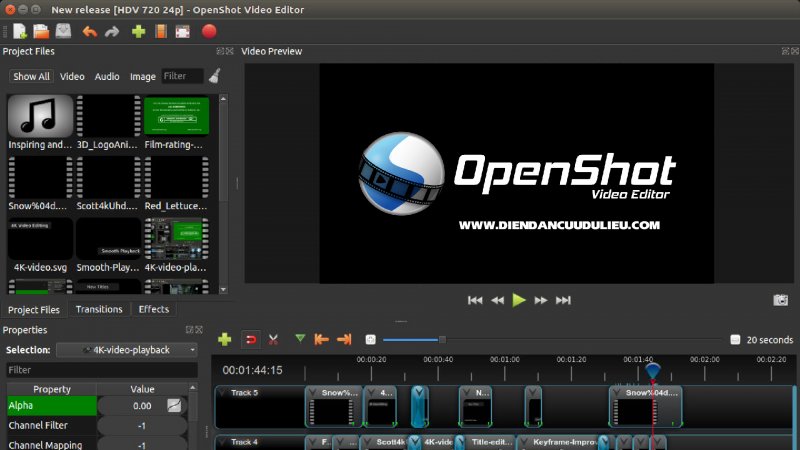
Task: Switch to Effects tab
Action: (x=154, y=309)
